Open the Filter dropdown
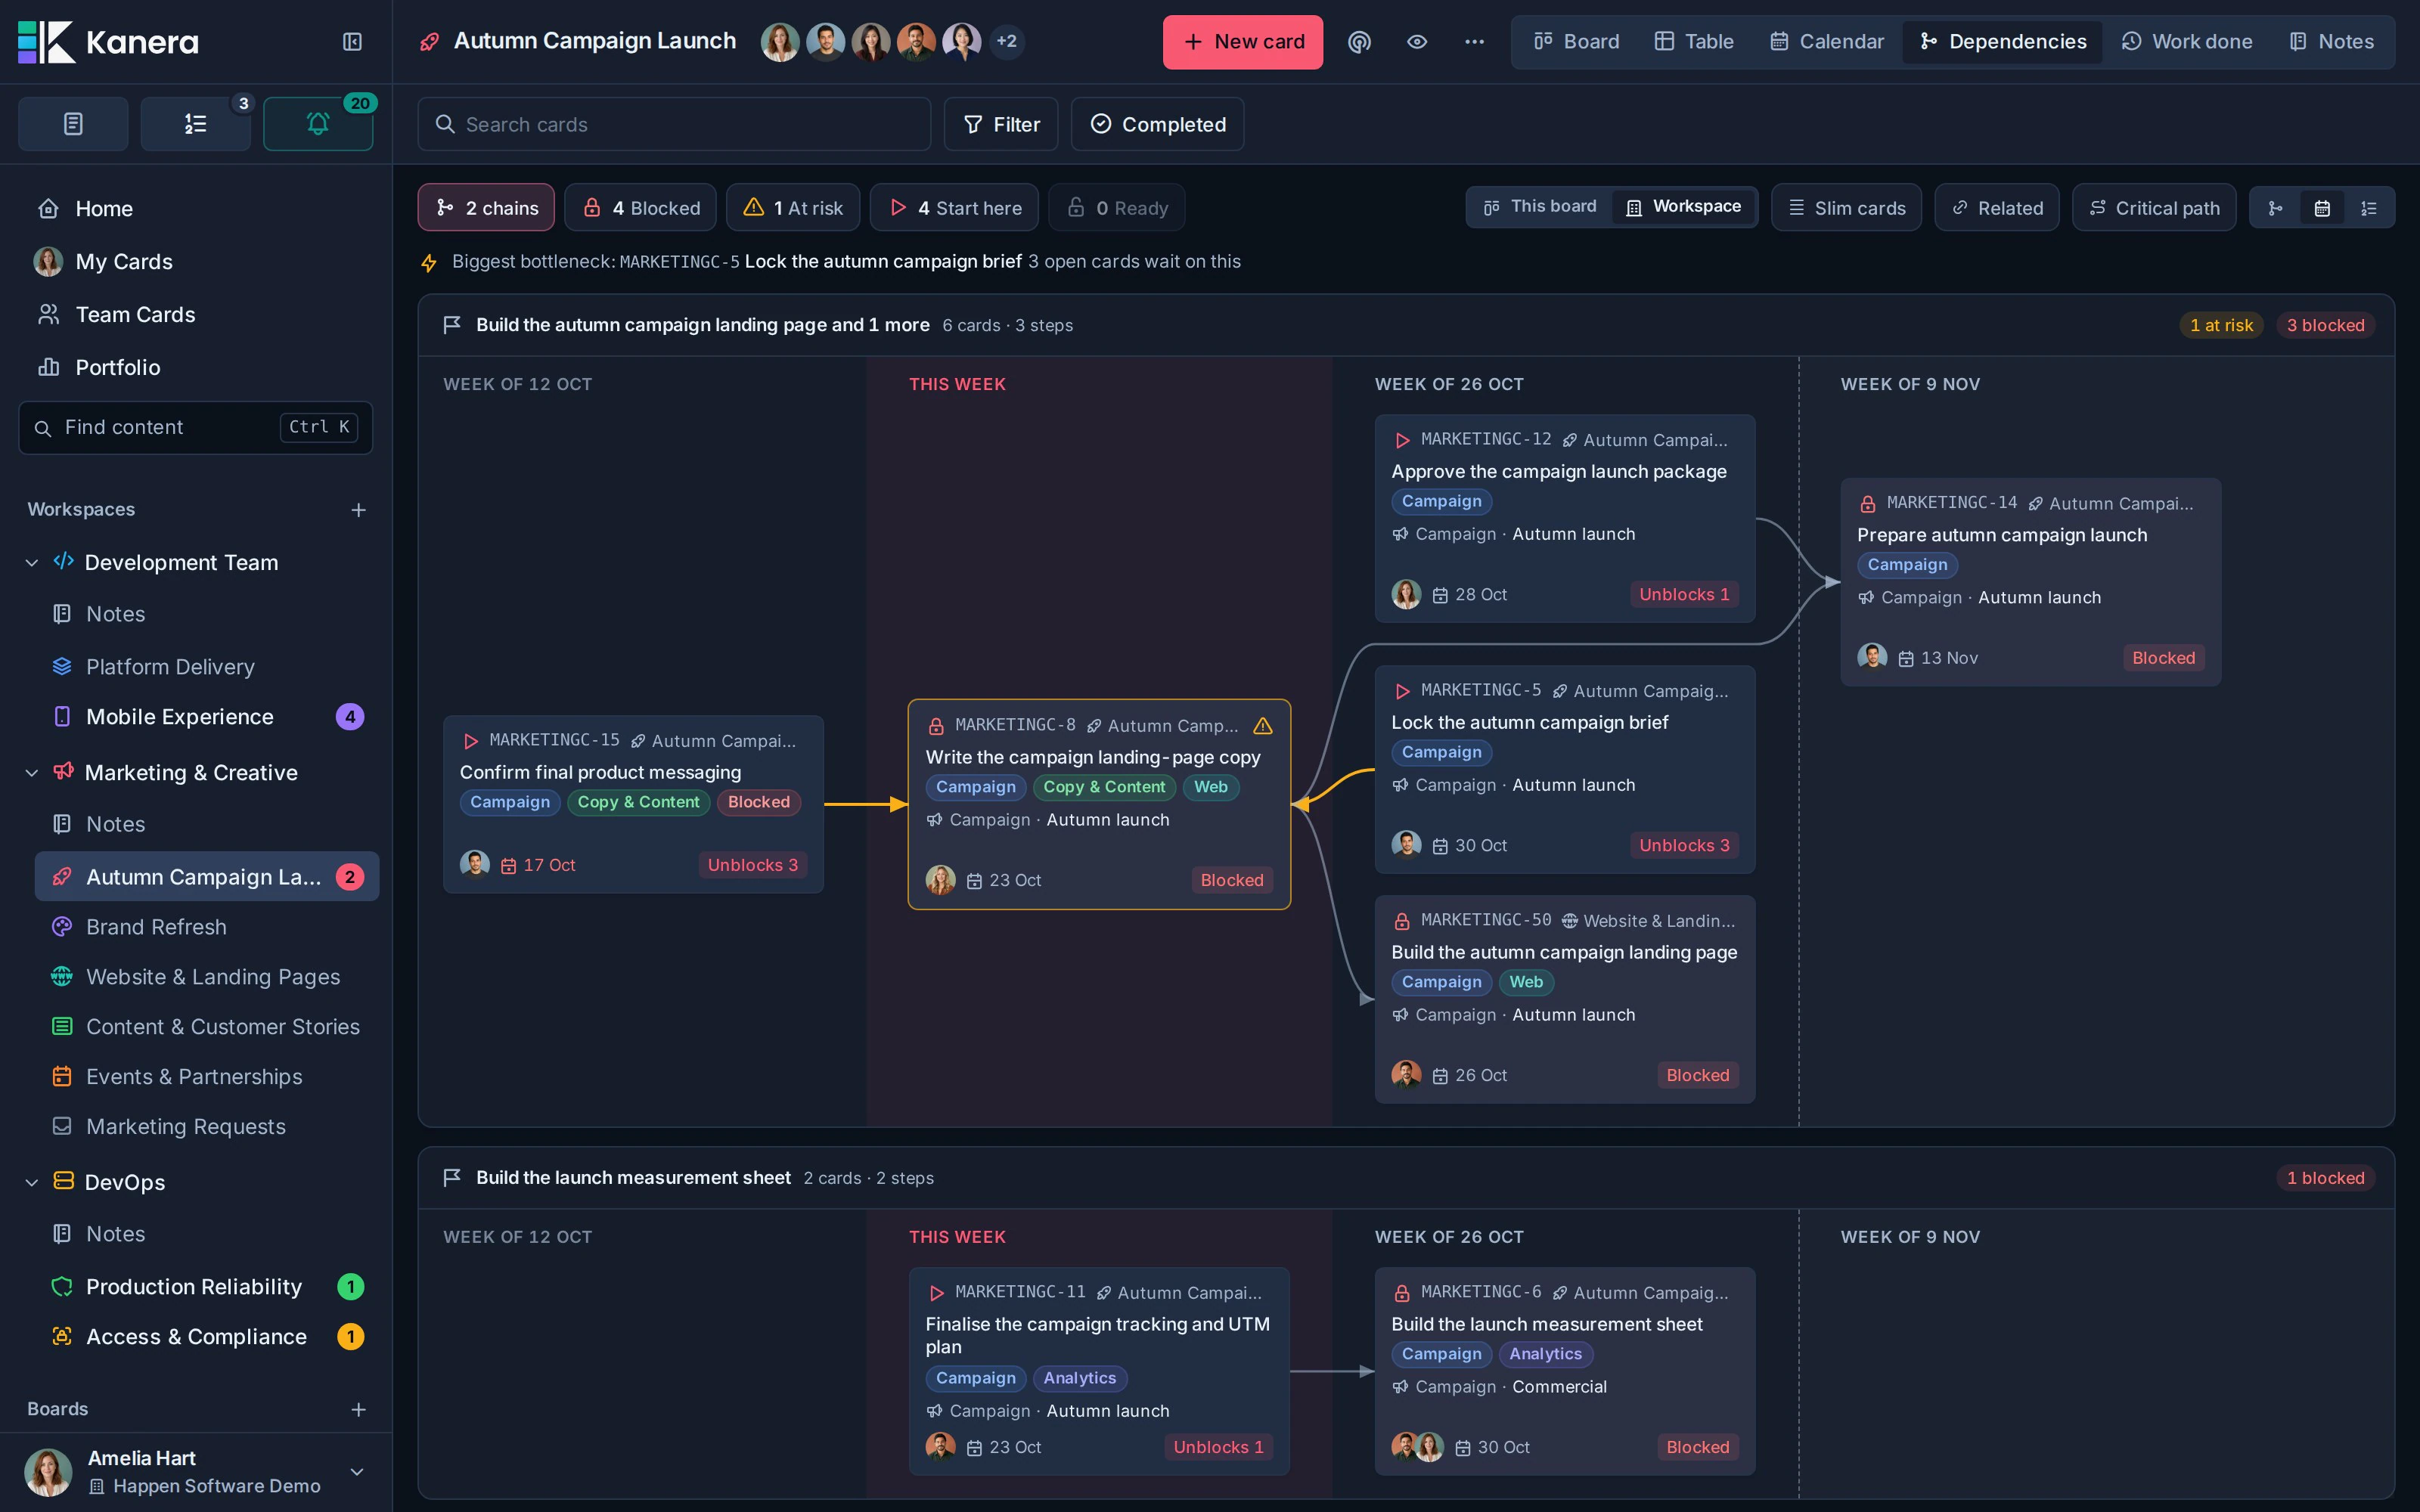2420x1512 pixels. coord(1001,124)
